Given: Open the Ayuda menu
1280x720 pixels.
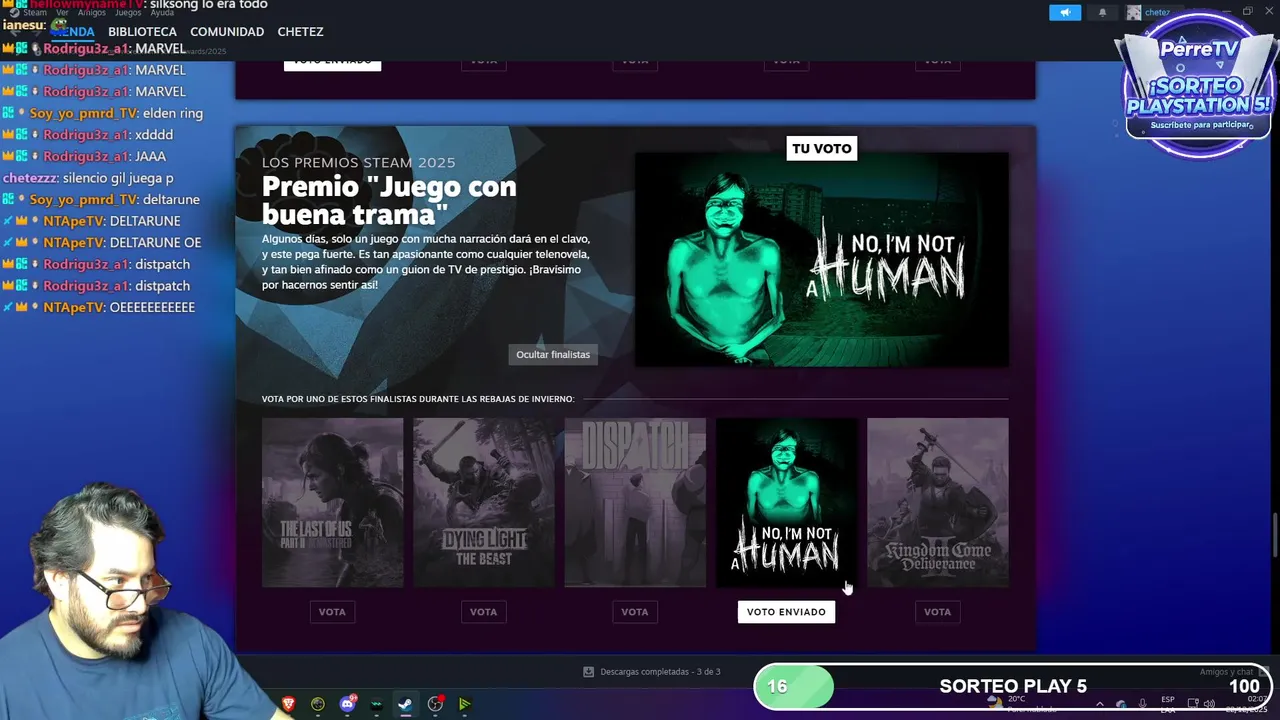Looking at the screenshot, I should (162, 13).
